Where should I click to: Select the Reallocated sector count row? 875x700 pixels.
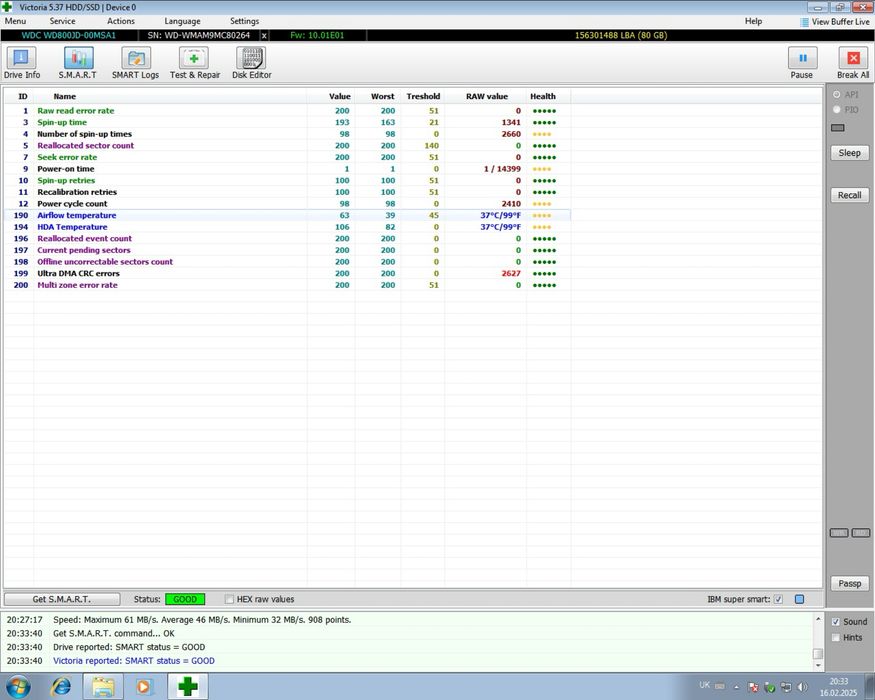click(x=287, y=146)
